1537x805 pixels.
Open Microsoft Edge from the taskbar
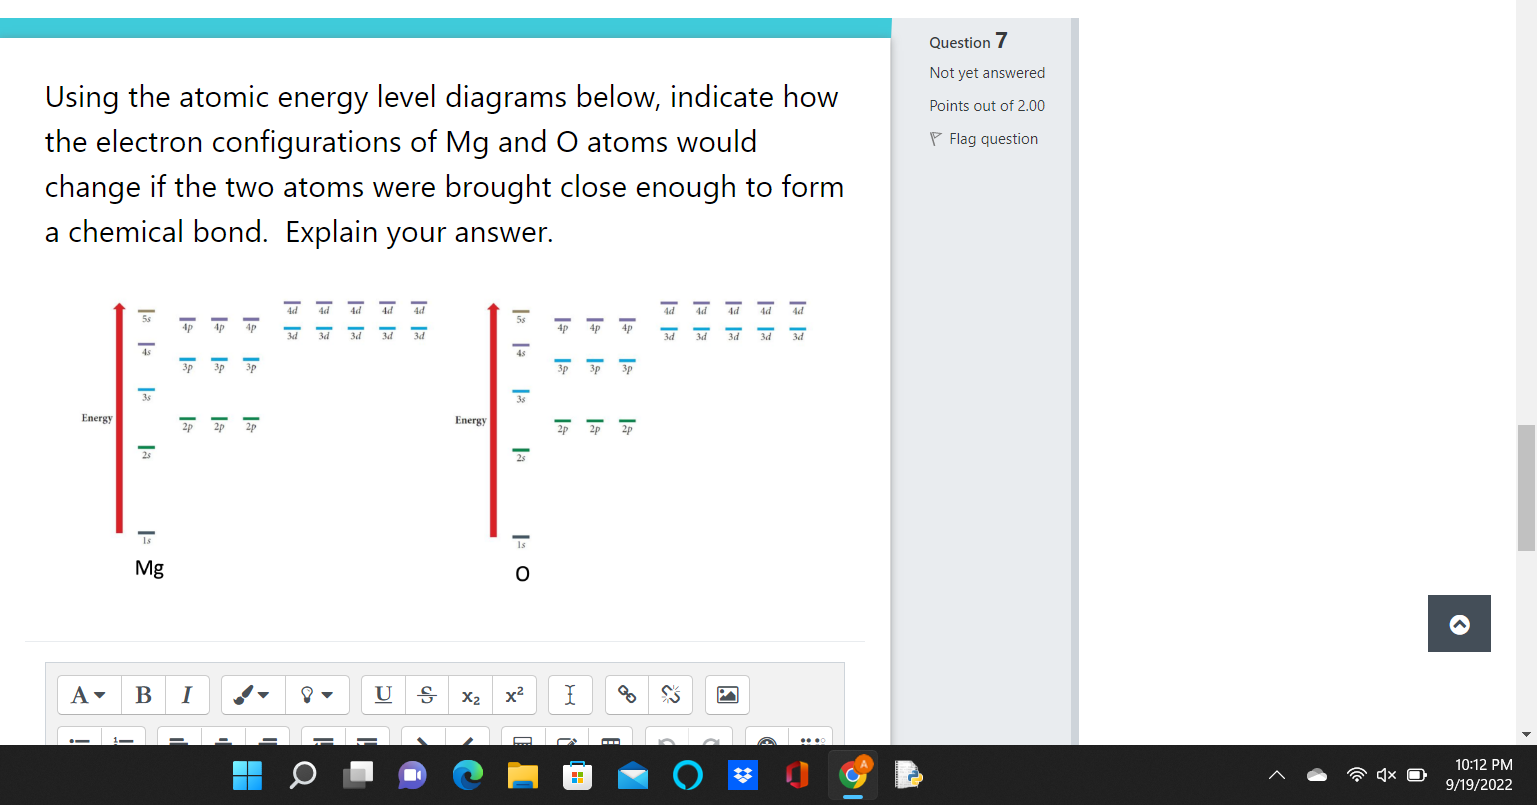pyautogui.click(x=467, y=775)
